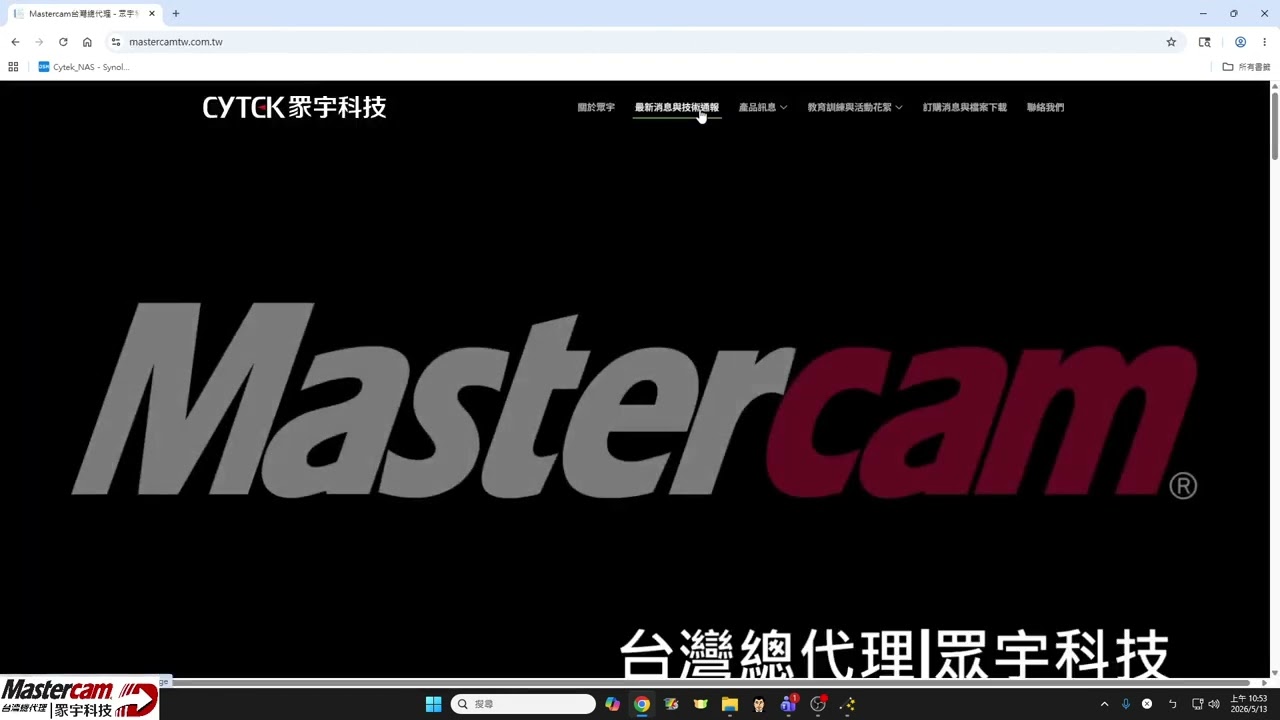Open the last pinned taskbar app icon
1280x720 pixels.
pyautogui.click(x=847, y=704)
